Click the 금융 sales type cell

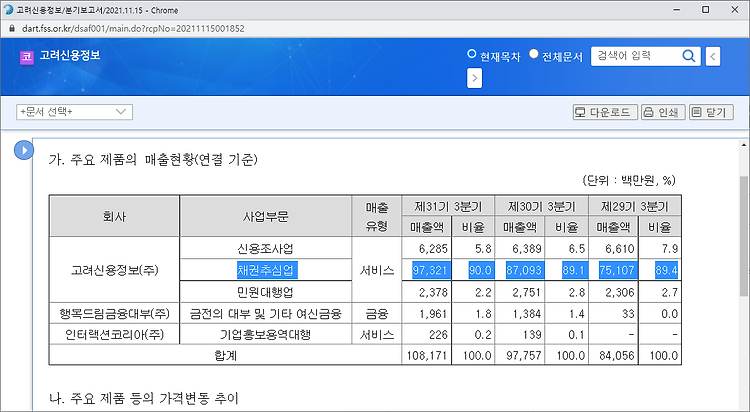click(x=377, y=314)
